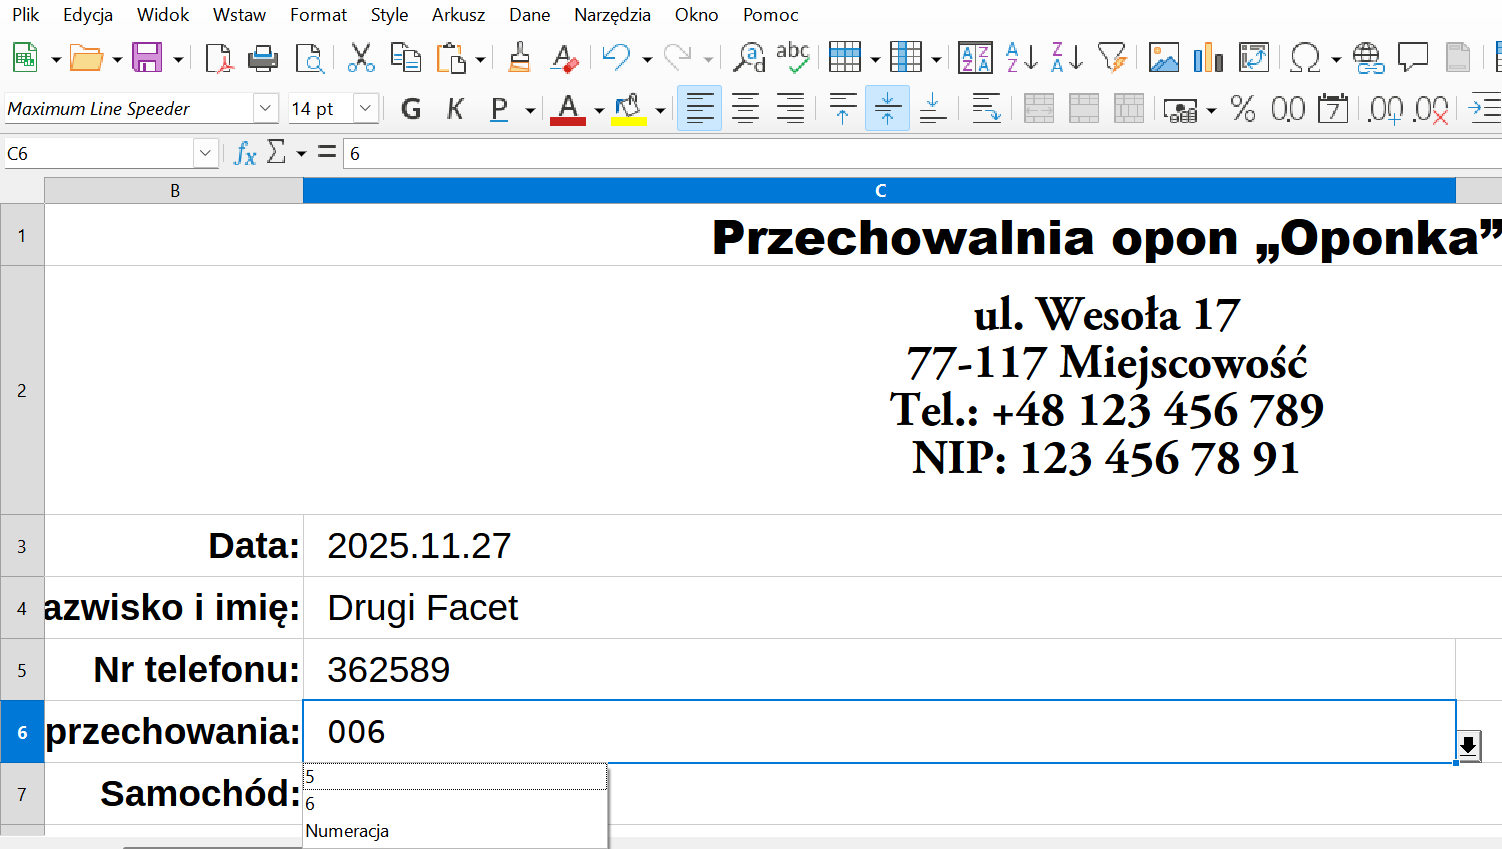This screenshot has width=1502, height=849.
Task: Toggle underline (P) formatting
Action: coord(500,108)
